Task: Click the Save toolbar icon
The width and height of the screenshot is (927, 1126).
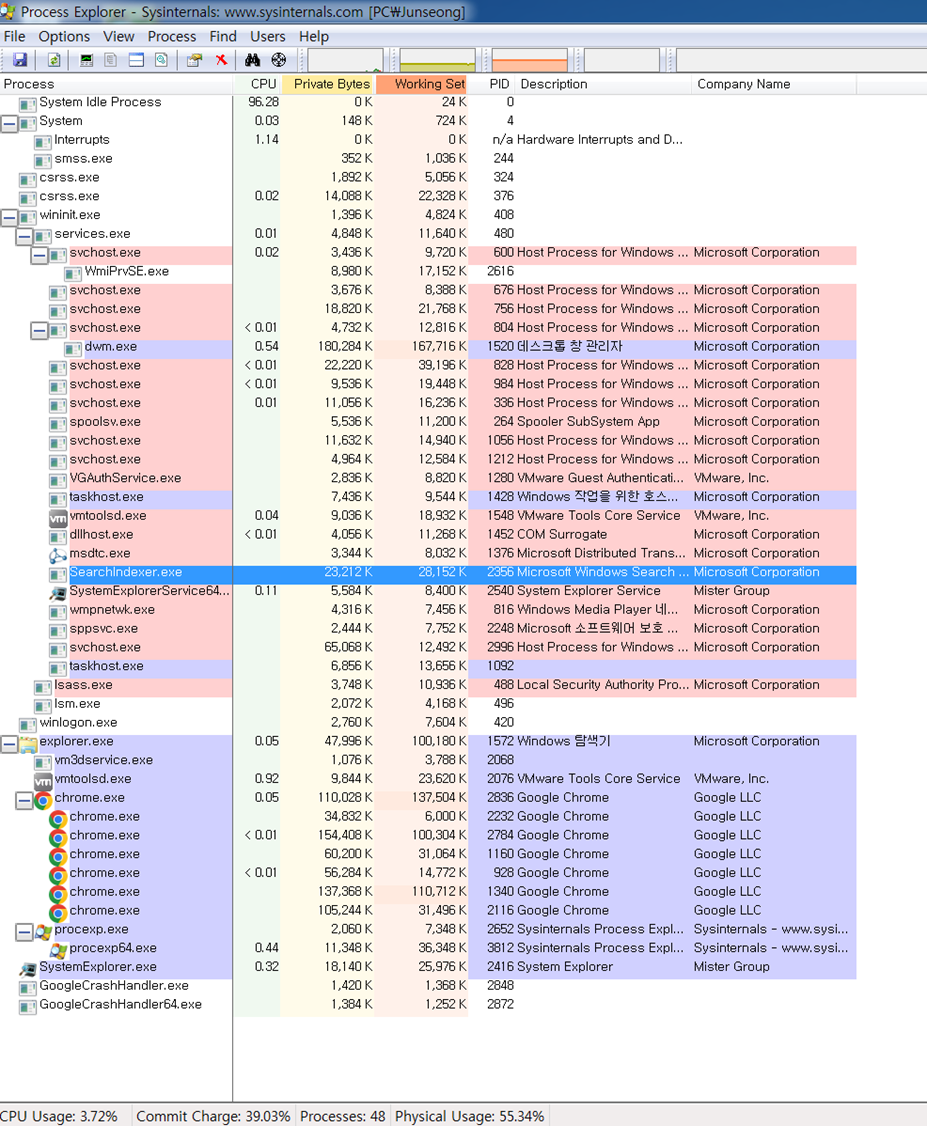Action: [x=20, y=60]
